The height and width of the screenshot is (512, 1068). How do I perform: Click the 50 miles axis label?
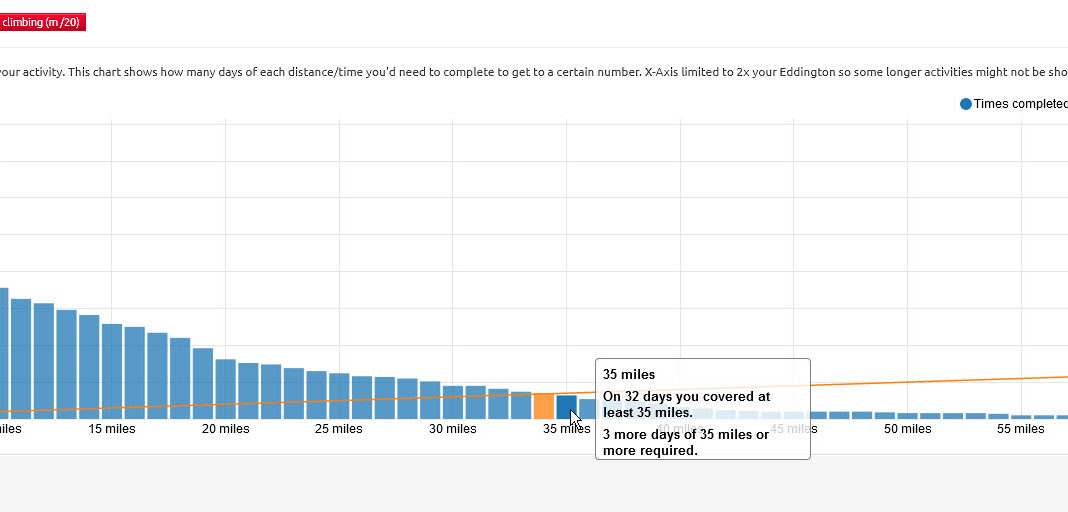pos(907,429)
